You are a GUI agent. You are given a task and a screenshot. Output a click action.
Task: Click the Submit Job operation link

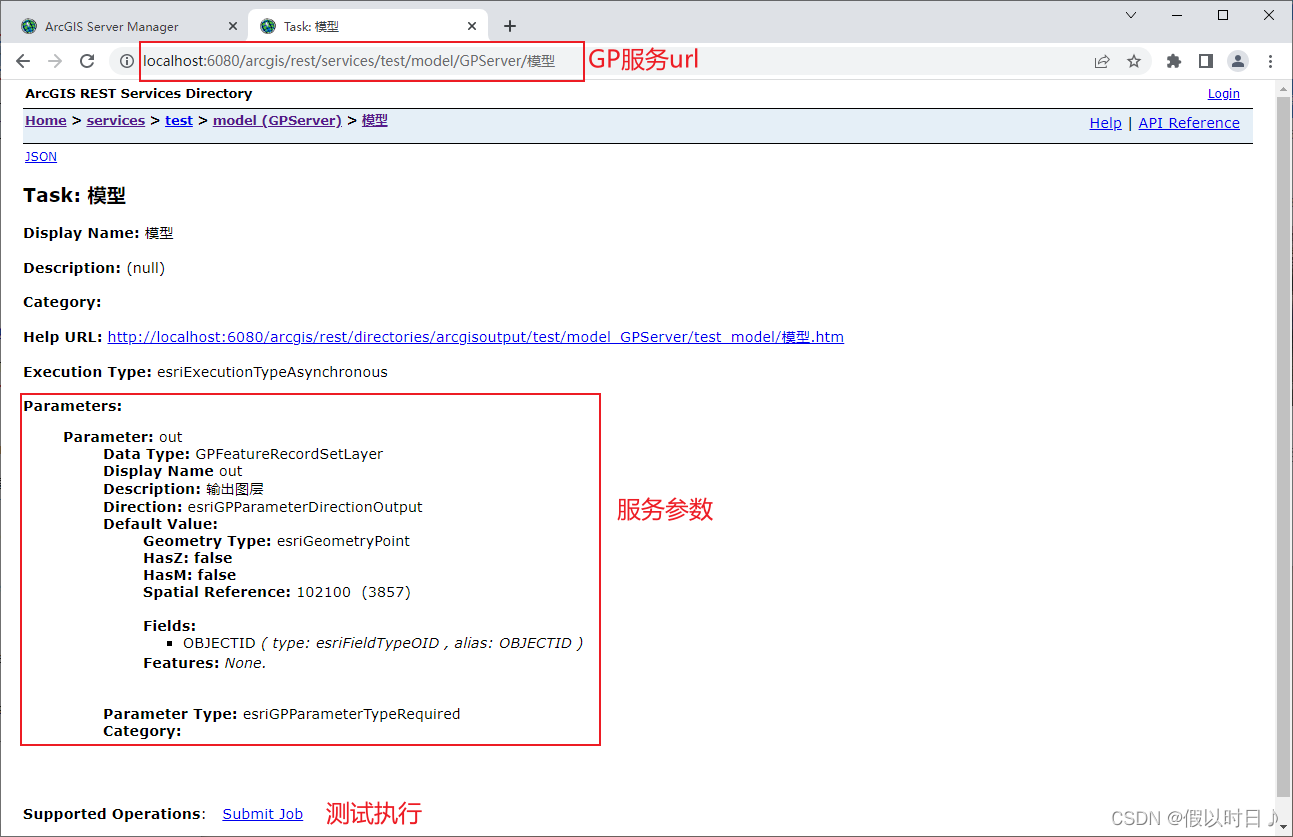pos(263,814)
